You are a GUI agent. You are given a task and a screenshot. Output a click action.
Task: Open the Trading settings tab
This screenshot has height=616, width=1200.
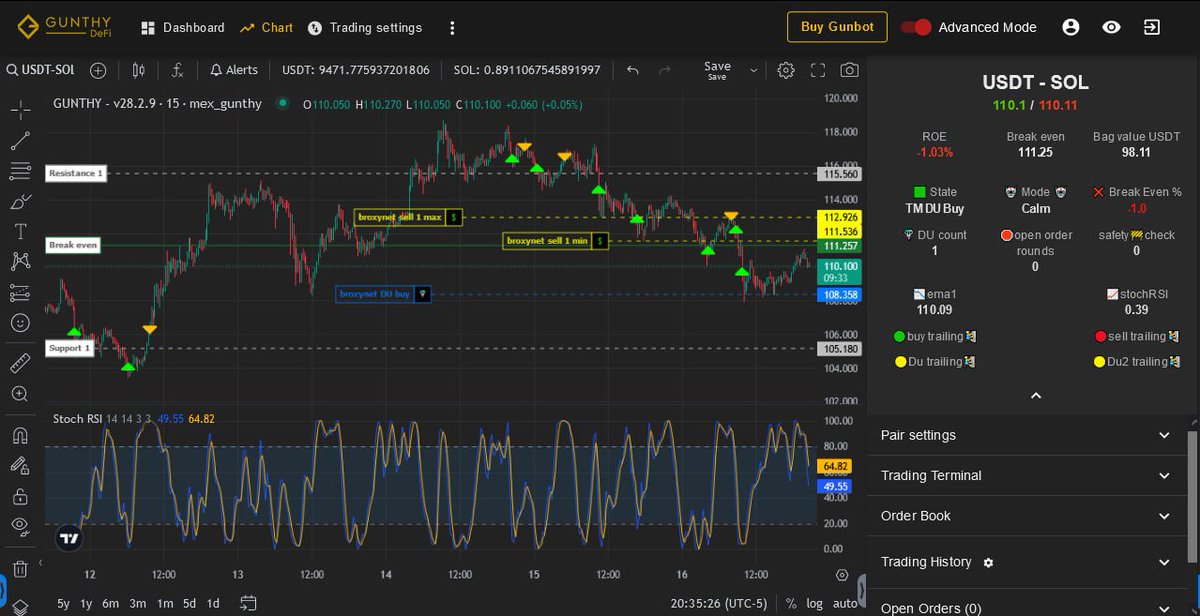click(x=365, y=28)
